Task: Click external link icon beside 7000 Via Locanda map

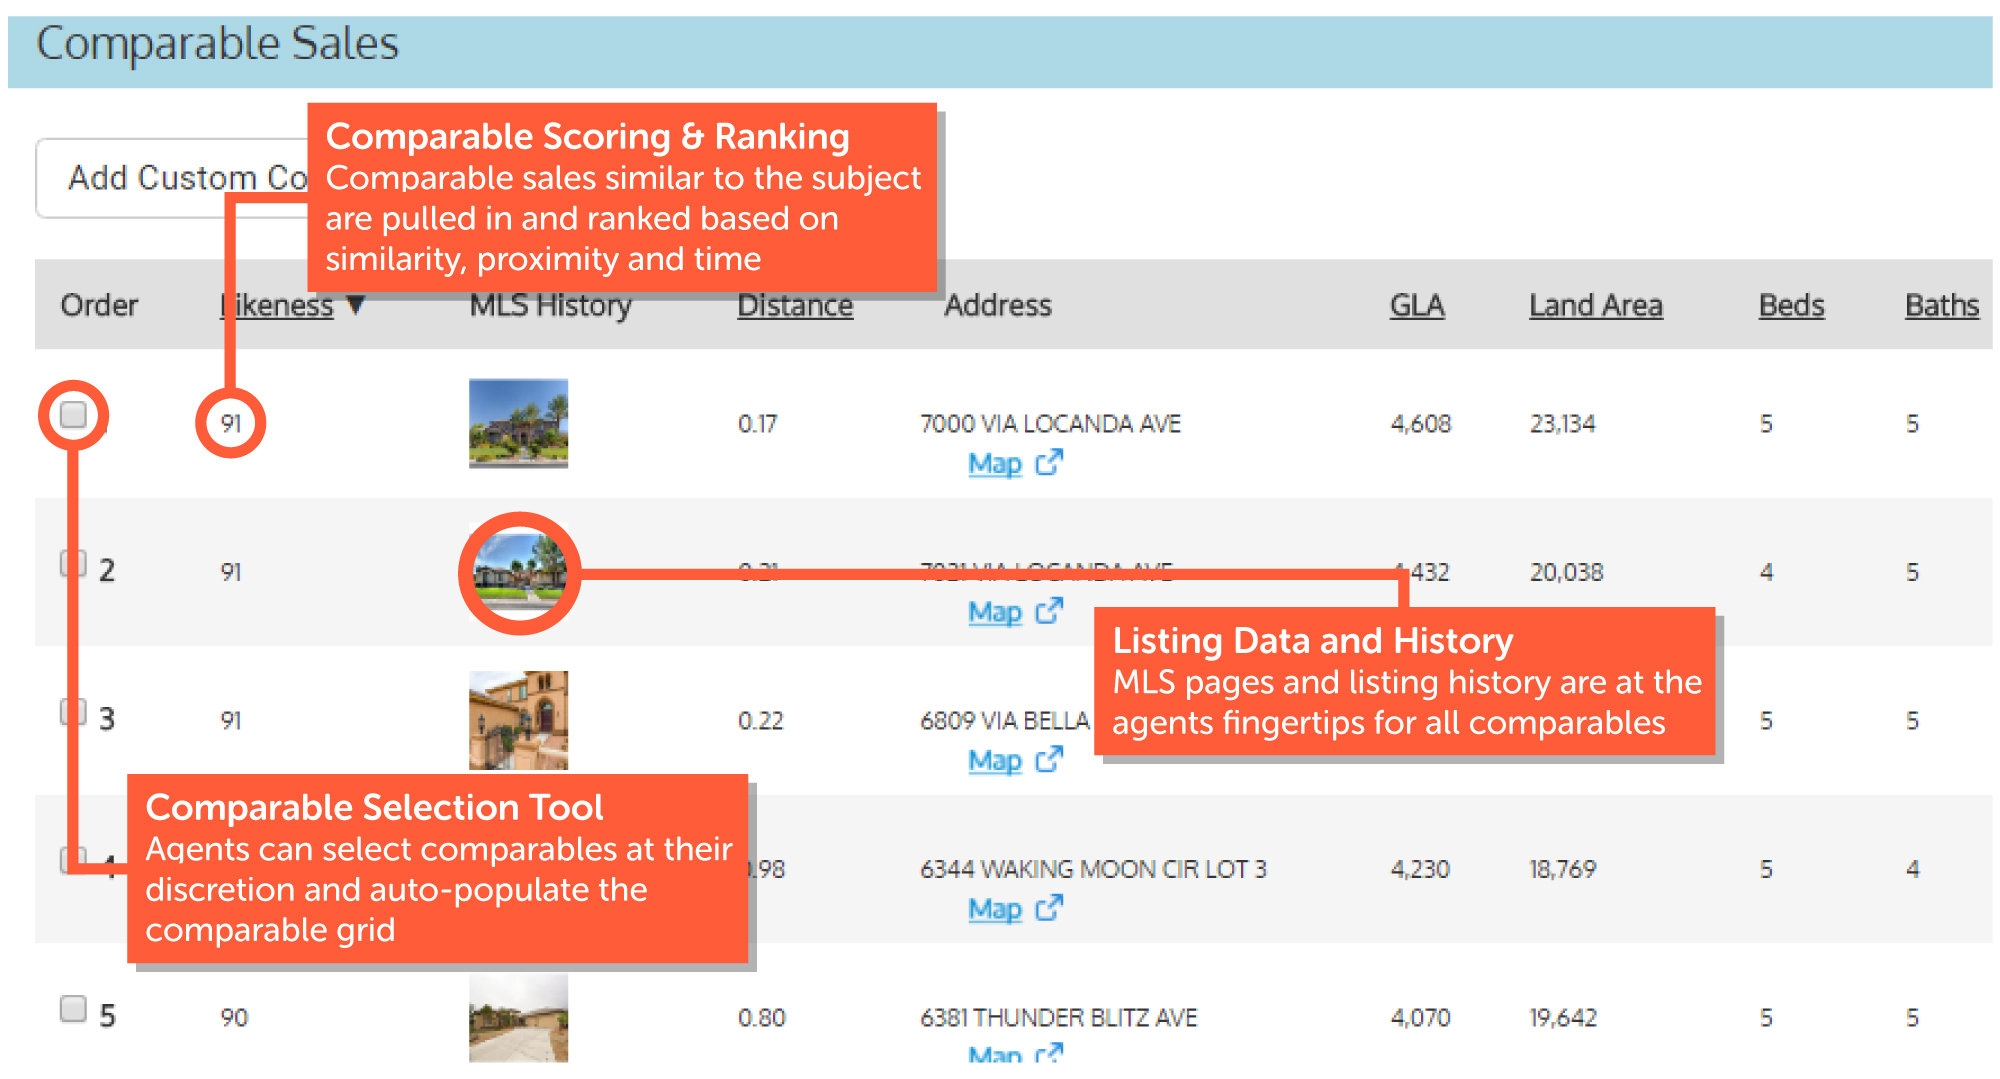Action: [1049, 463]
